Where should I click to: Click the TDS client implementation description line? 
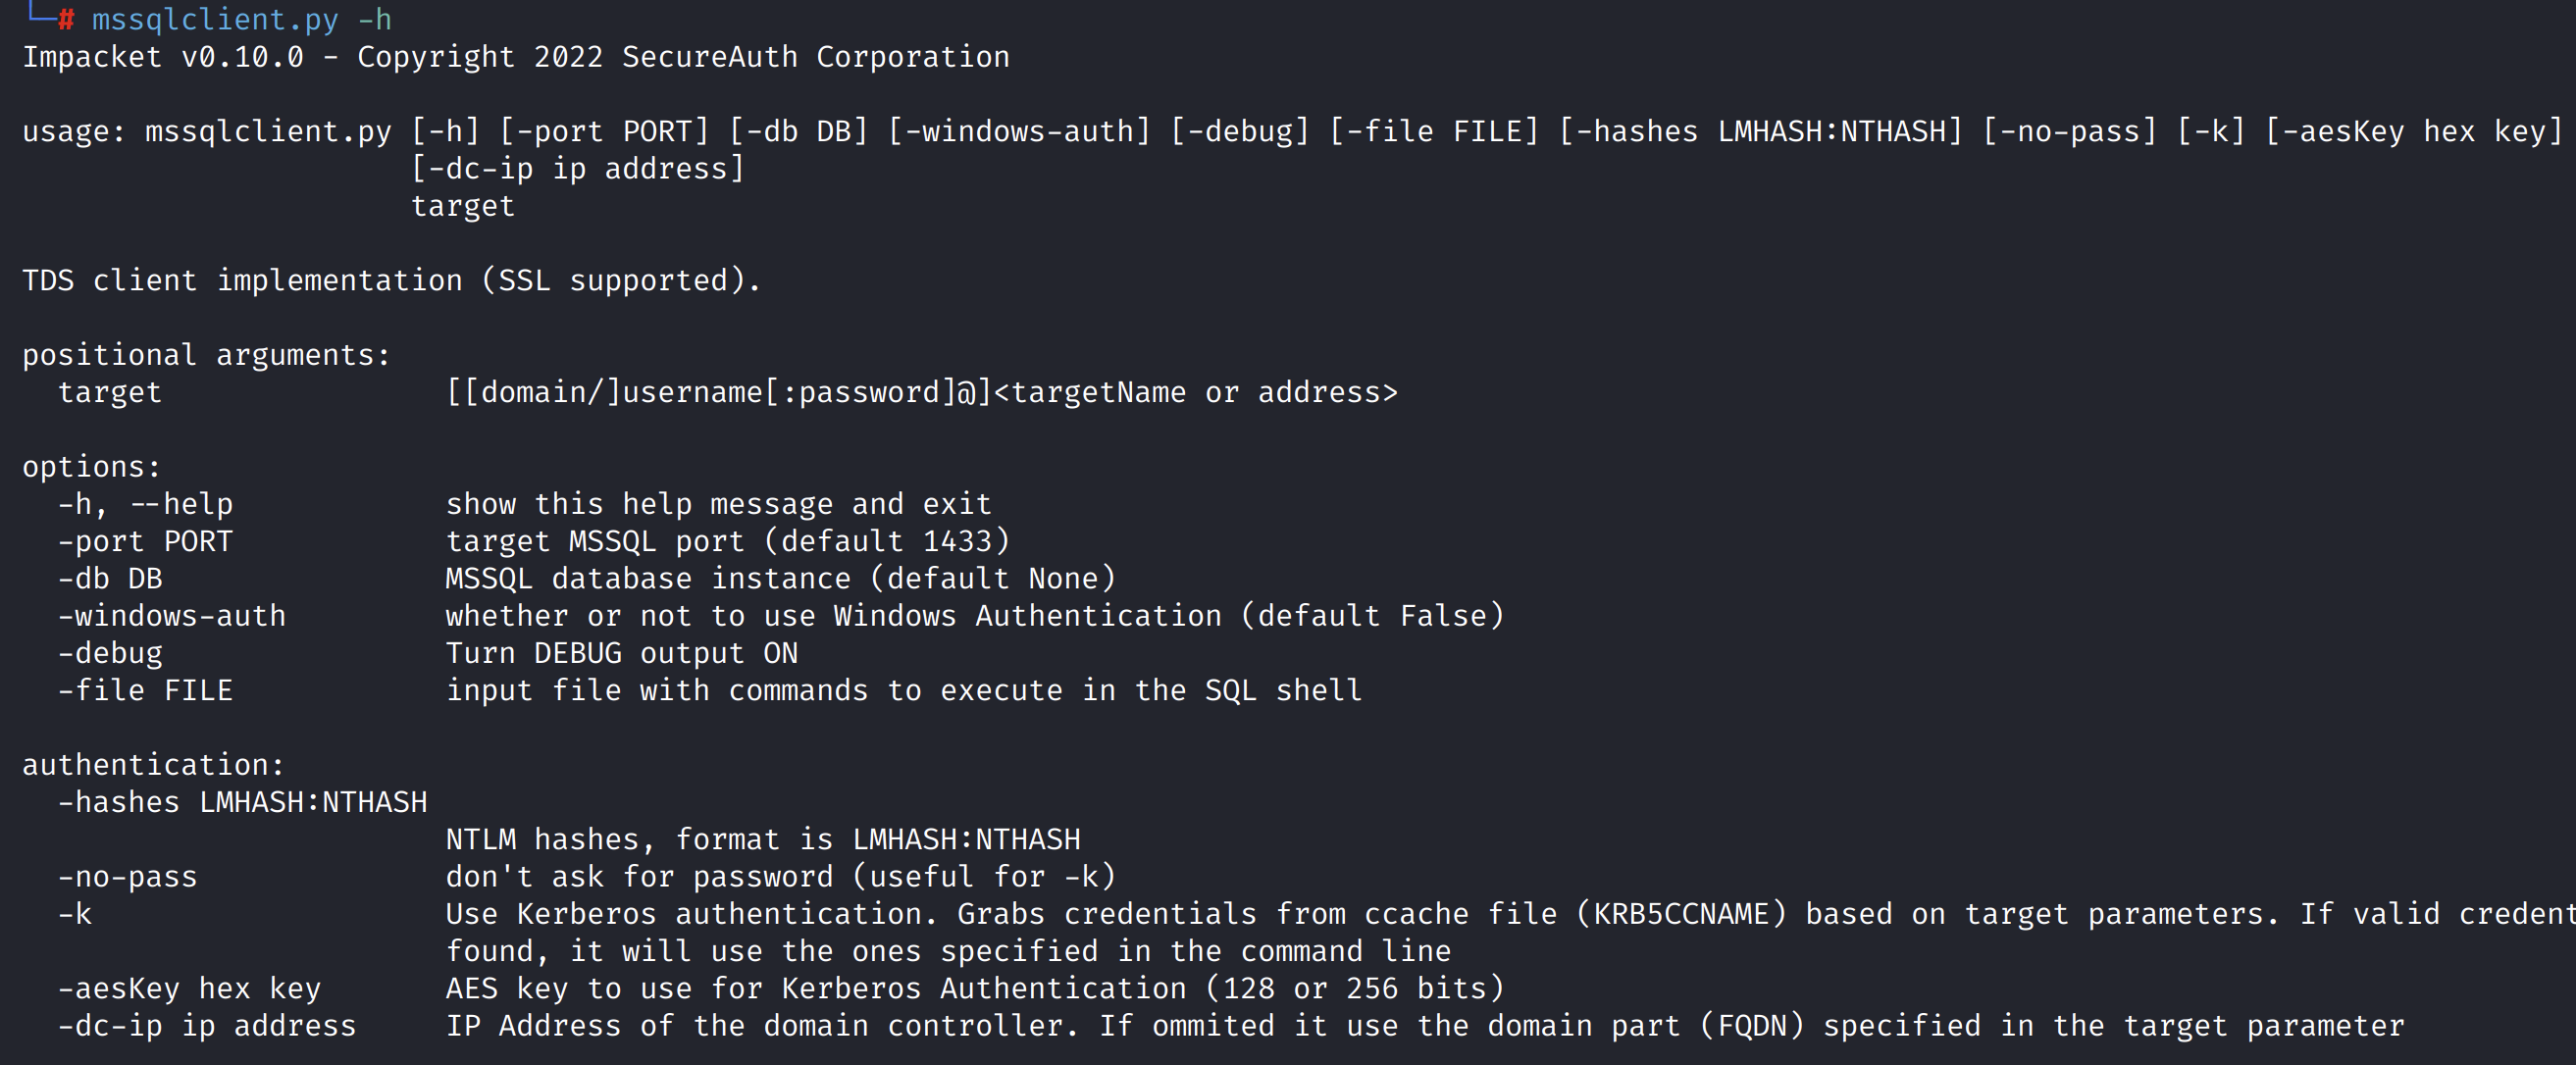coord(391,280)
